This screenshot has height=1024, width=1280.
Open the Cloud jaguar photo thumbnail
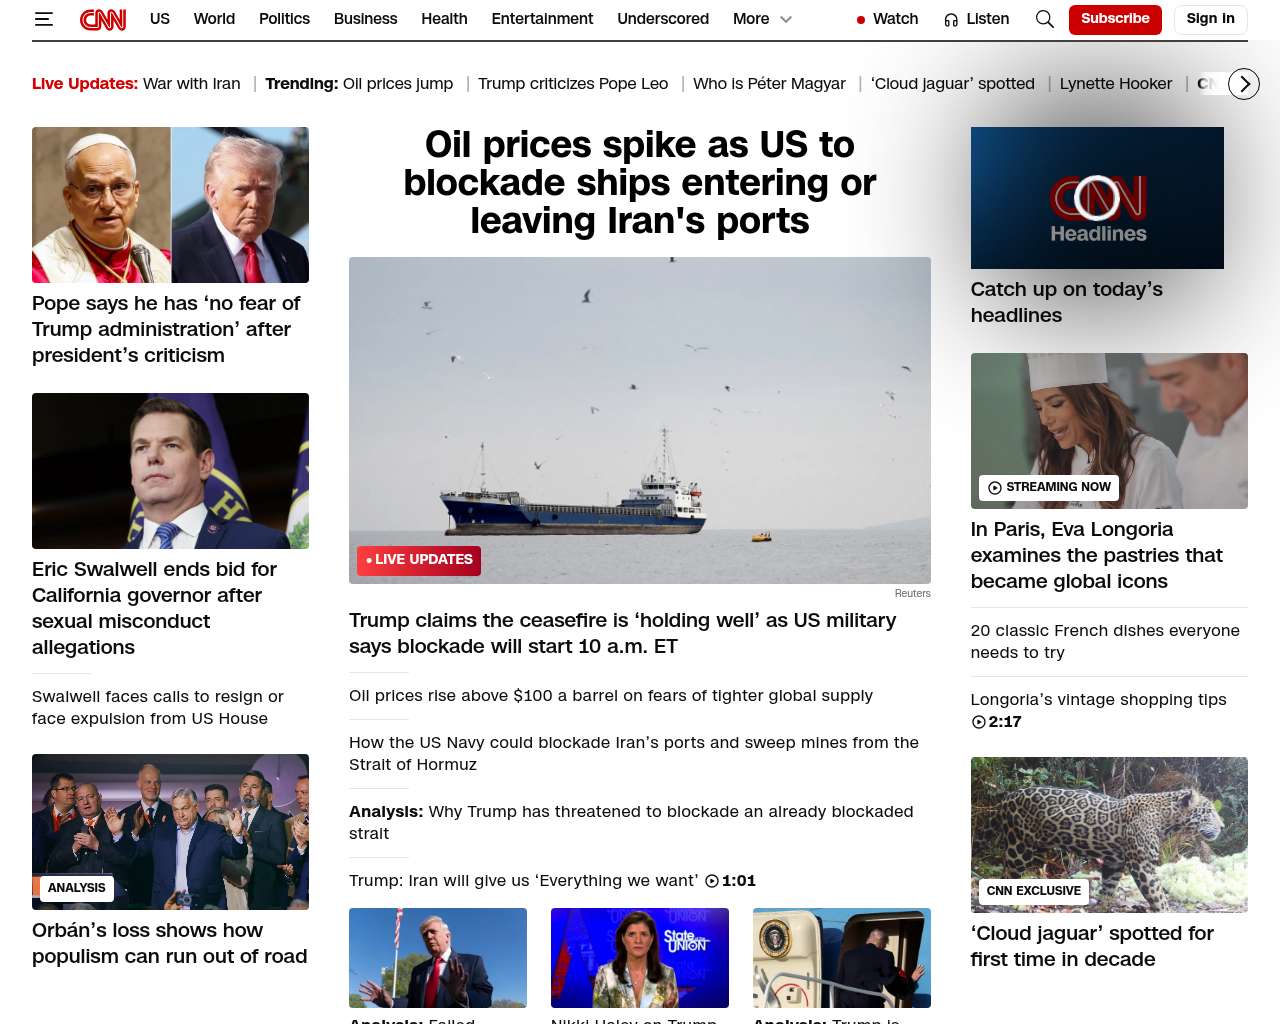click(x=1109, y=835)
